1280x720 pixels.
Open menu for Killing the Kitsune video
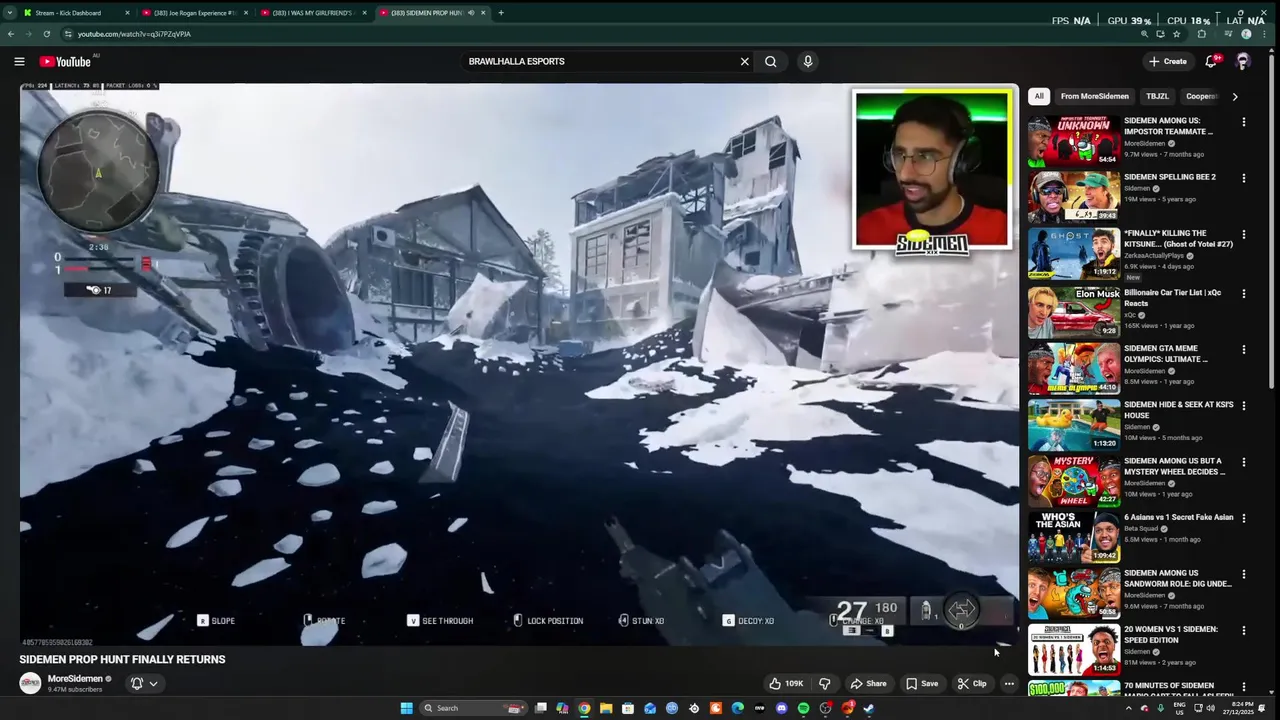click(x=1244, y=235)
